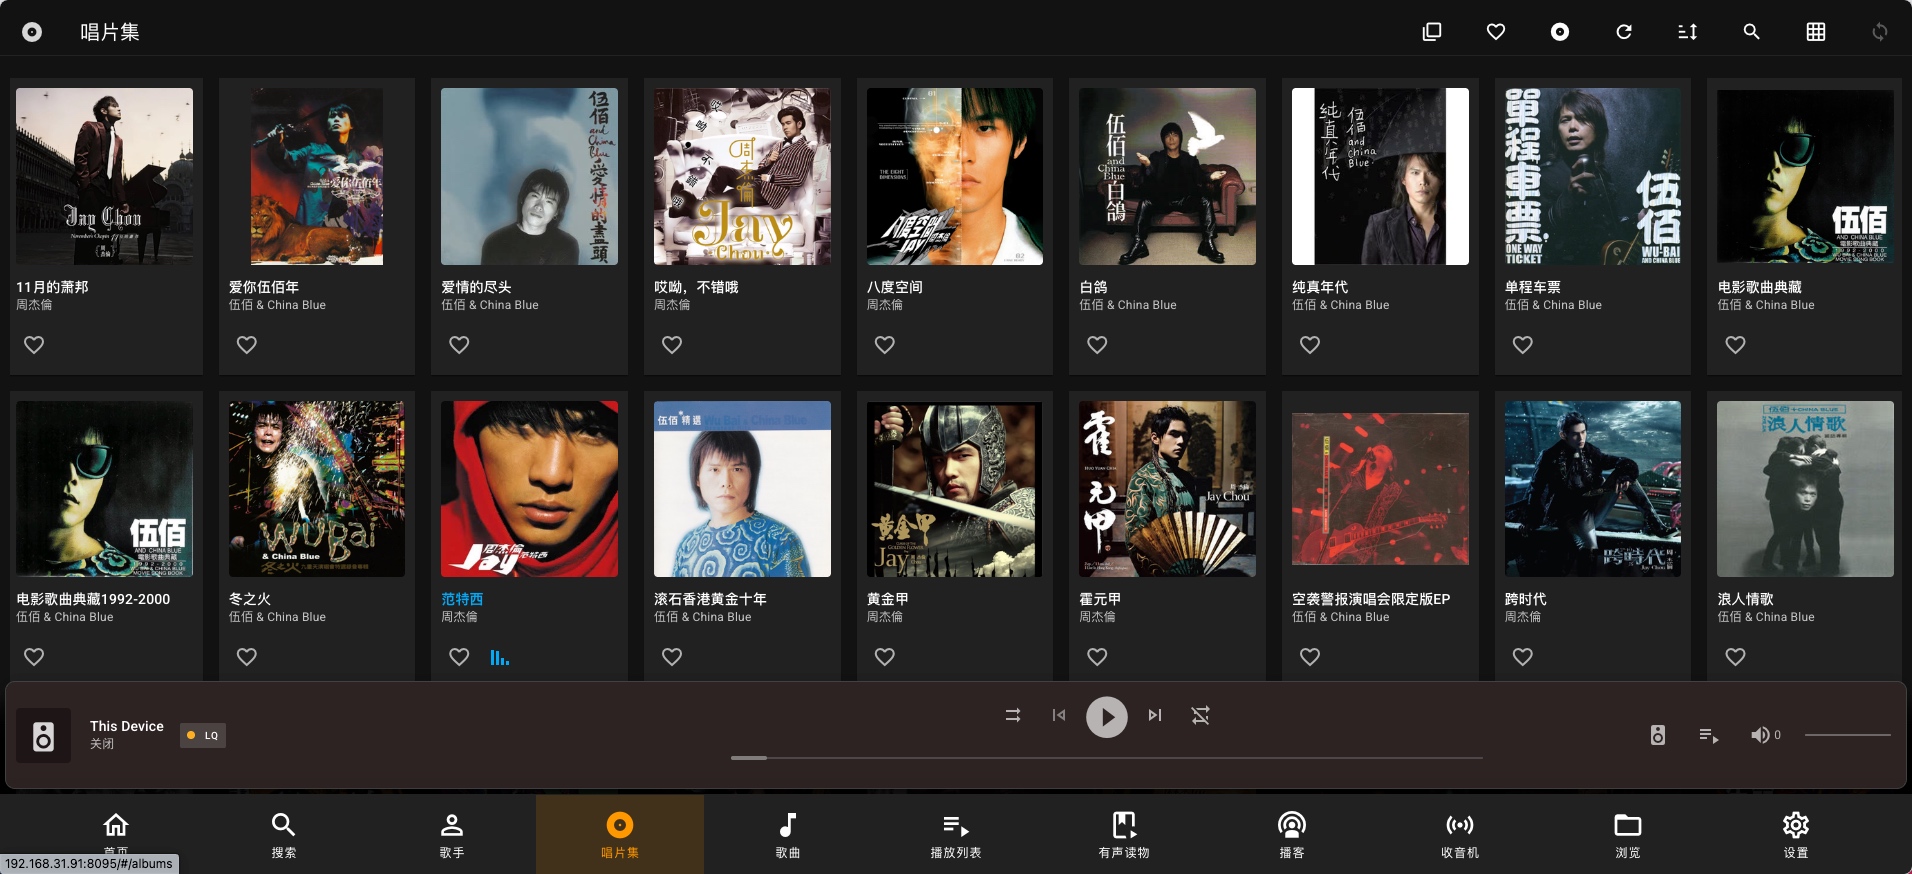The height and width of the screenshot is (874, 1912).
Task: Open the 收音机 radio tab
Action: point(1460,835)
